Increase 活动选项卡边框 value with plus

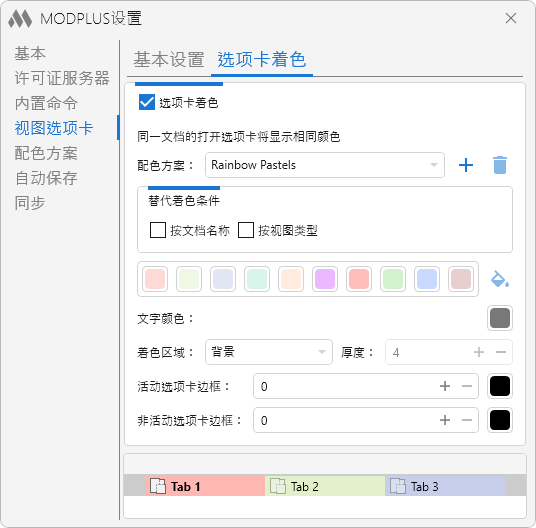(x=445, y=386)
